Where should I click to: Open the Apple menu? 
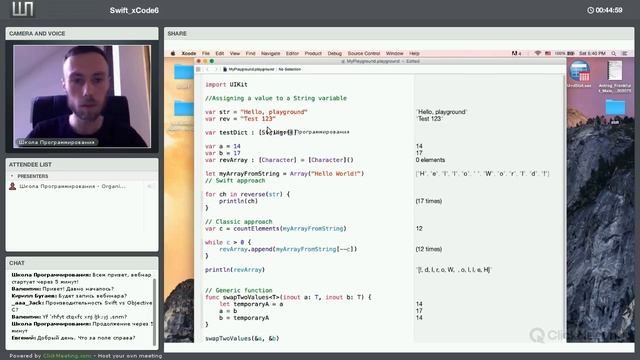pyautogui.click(x=173, y=53)
